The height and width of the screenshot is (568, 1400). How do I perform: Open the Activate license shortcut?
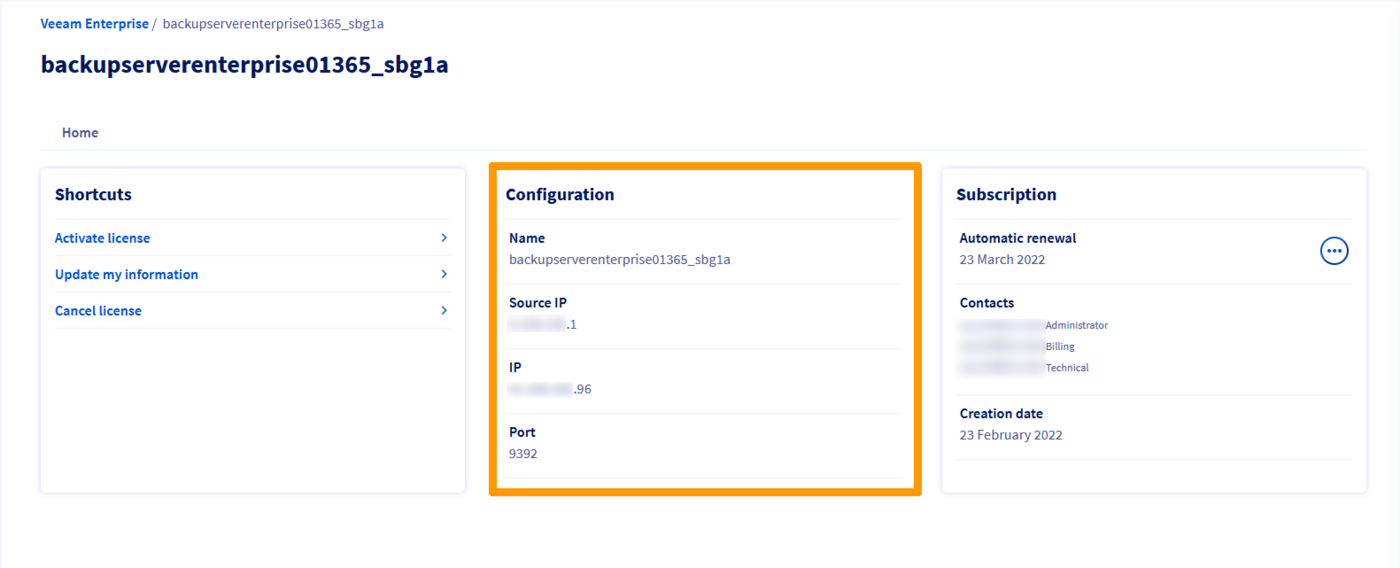[102, 238]
